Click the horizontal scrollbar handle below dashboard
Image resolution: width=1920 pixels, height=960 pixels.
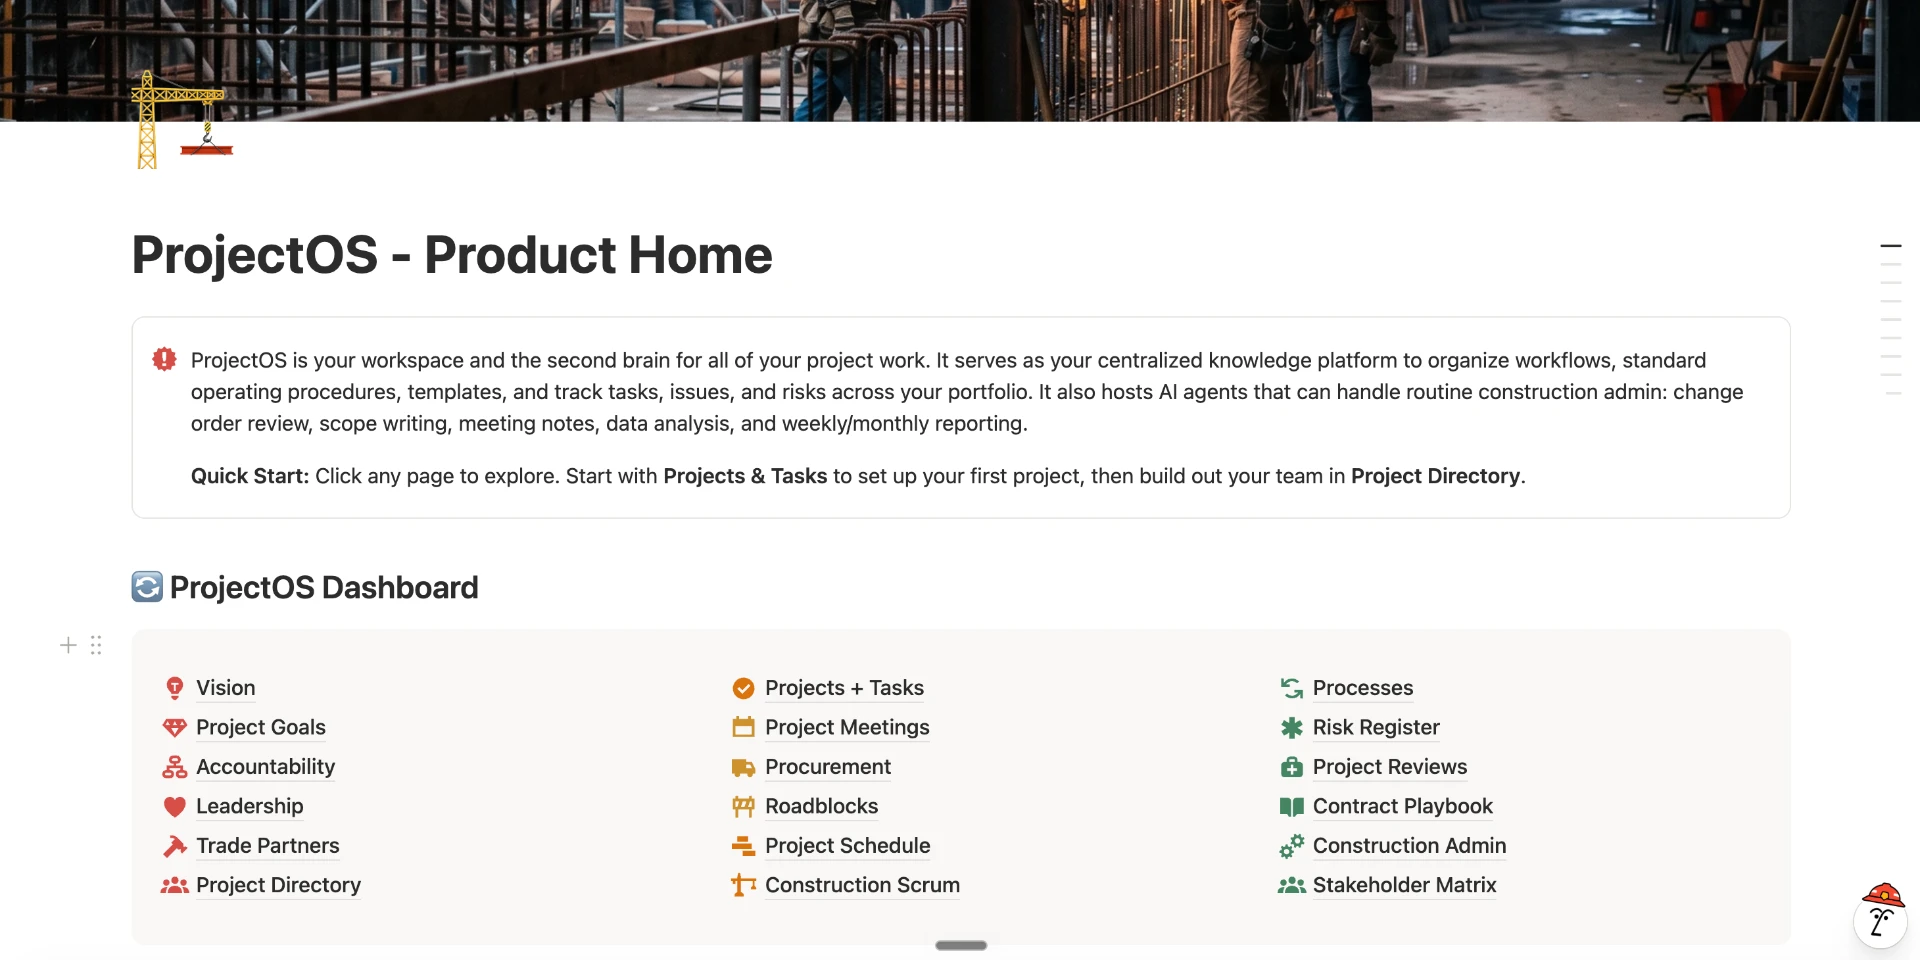click(961, 945)
